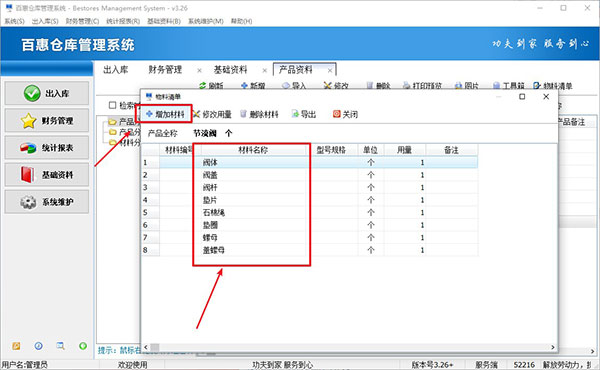Open the 统计报表 sidebar button with pie chart

click(47, 148)
